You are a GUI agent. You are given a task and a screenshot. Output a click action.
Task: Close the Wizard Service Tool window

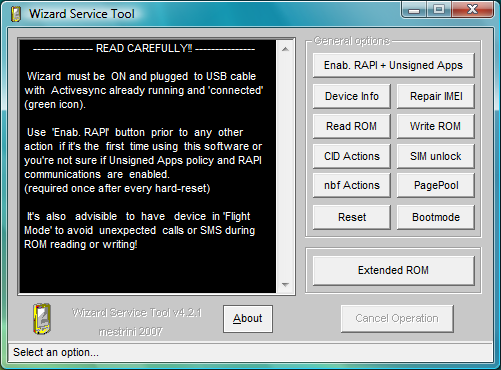pos(472,10)
